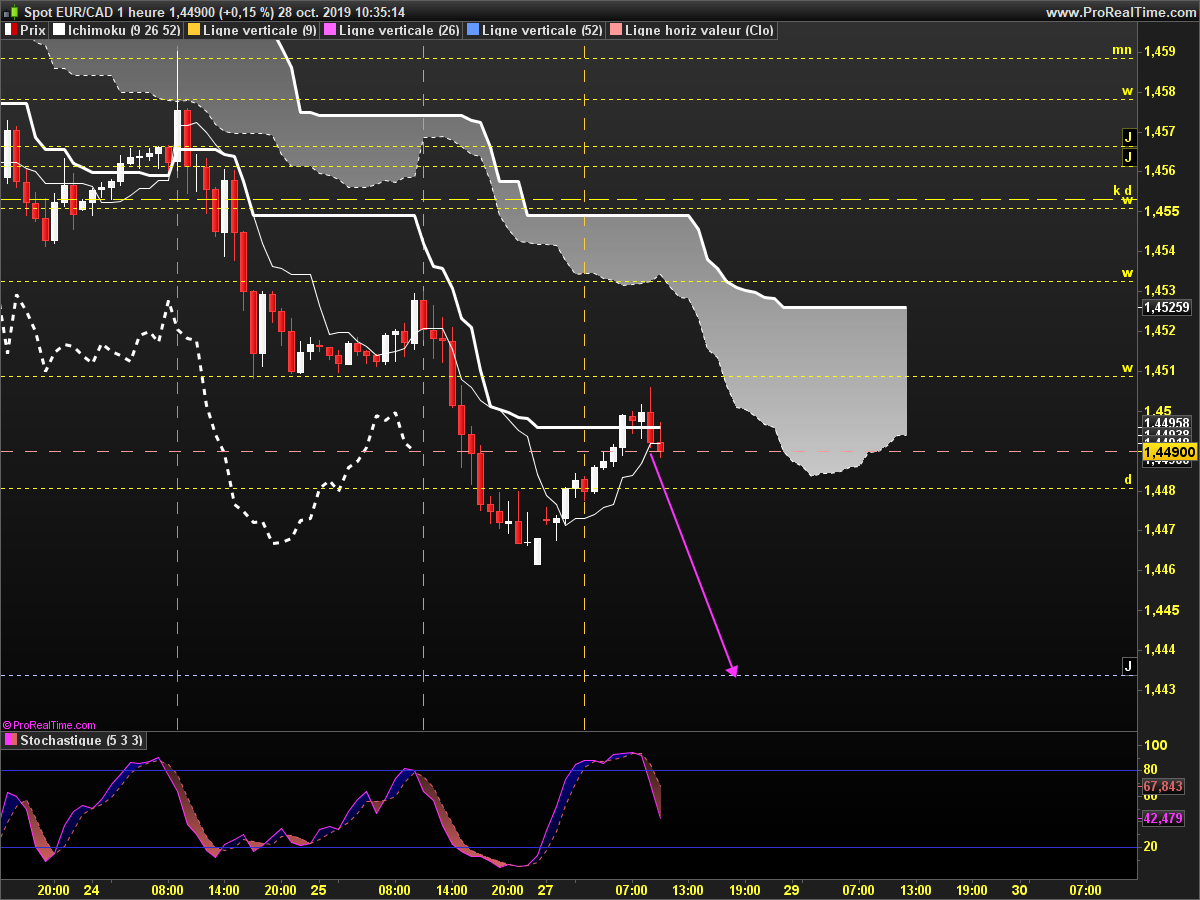Viewport: 1200px width, 900px height.
Task: Click the 1,45259 price tag on the axis
Action: pos(1166,307)
